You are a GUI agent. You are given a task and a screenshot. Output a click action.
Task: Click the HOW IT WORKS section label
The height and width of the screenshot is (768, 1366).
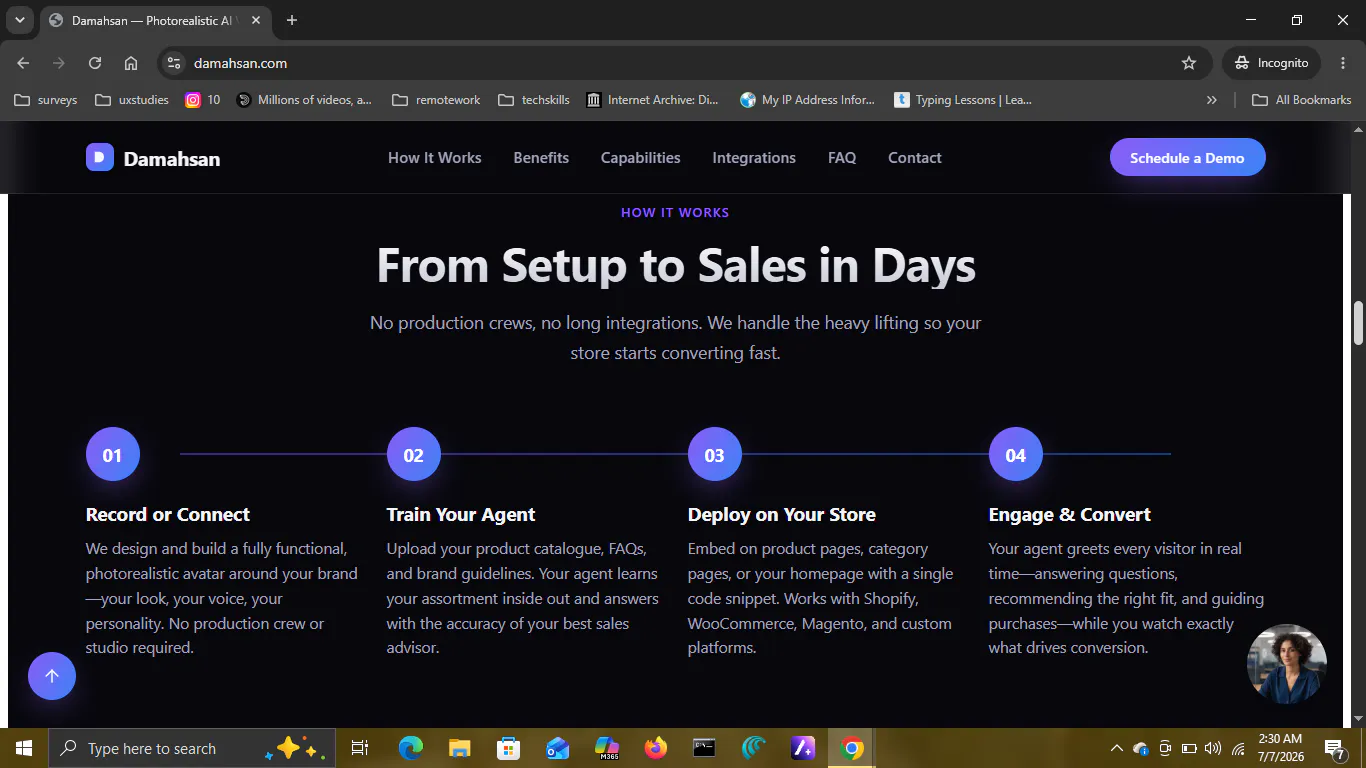pos(675,212)
